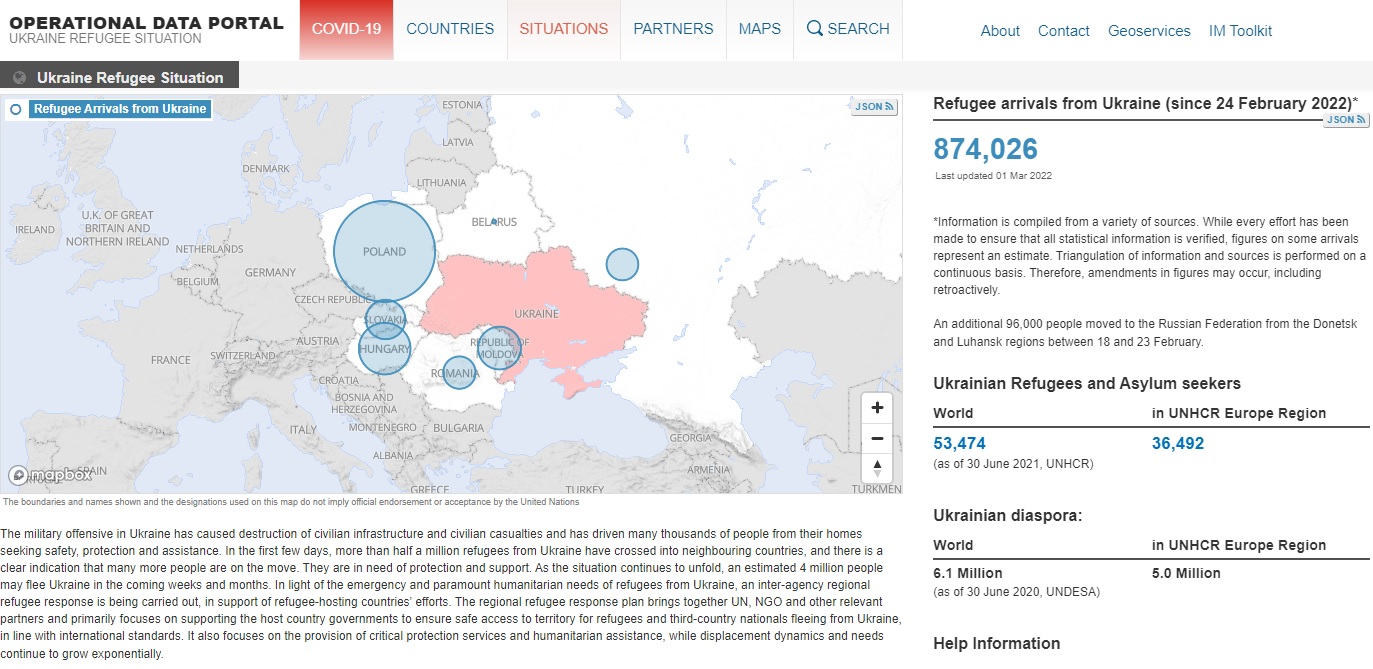Open the Partners menu
The width and height of the screenshot is (1373, 669).
tap(673, 29)
